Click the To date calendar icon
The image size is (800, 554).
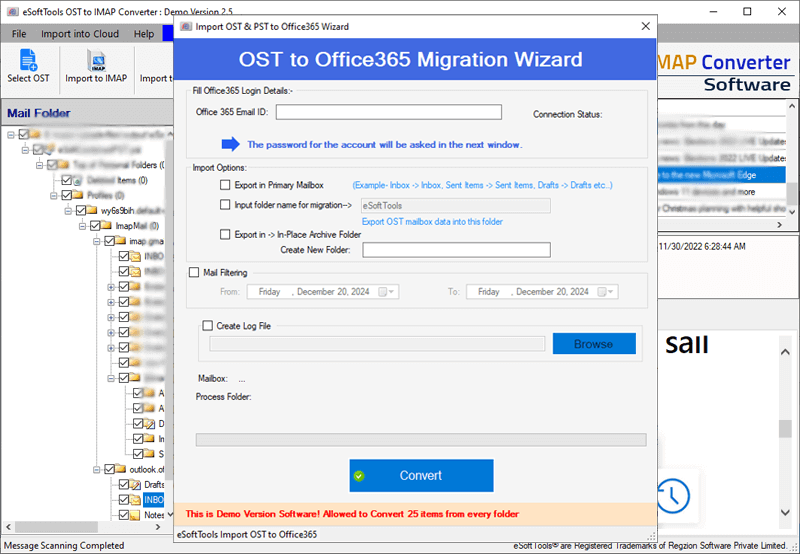coord(602,292)
